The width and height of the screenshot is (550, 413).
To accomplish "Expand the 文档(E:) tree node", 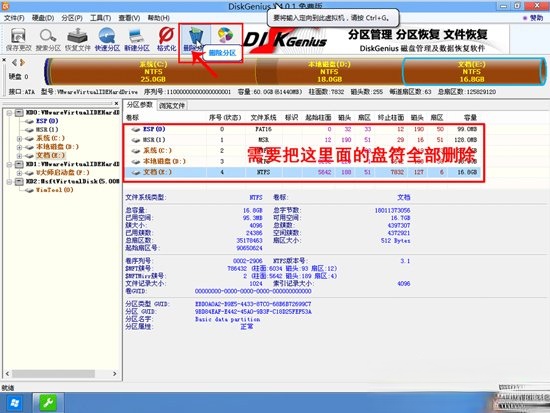I will pyautogui.click(x=19, y=155).
